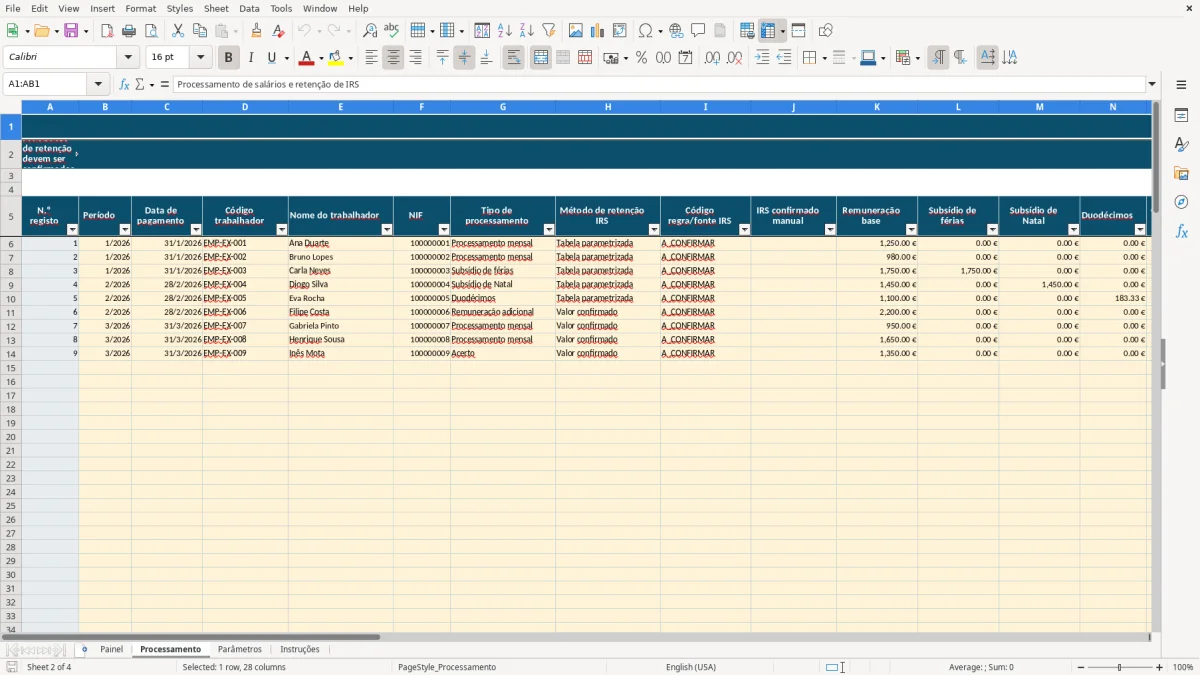1200x675 pixels.
Task: Switch to the Instruções sheet tab
Action: coord(300,650)
